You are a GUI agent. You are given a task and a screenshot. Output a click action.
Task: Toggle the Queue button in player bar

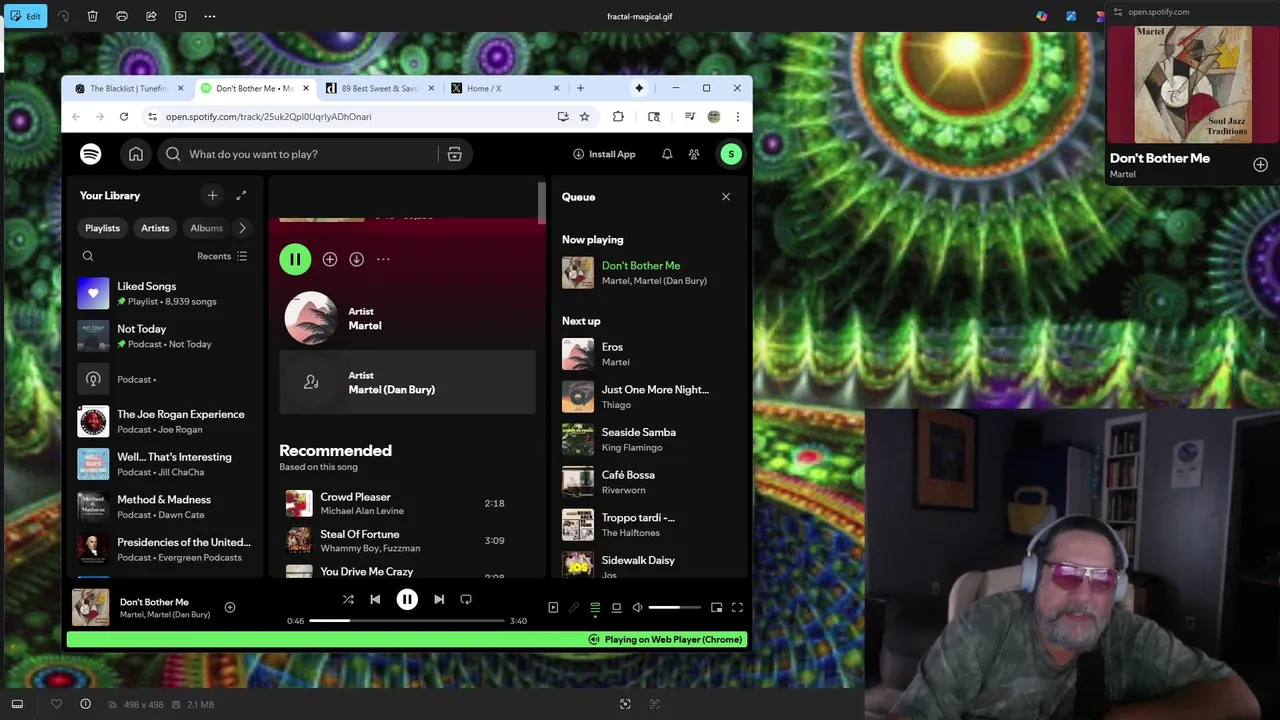pos(595,607)
